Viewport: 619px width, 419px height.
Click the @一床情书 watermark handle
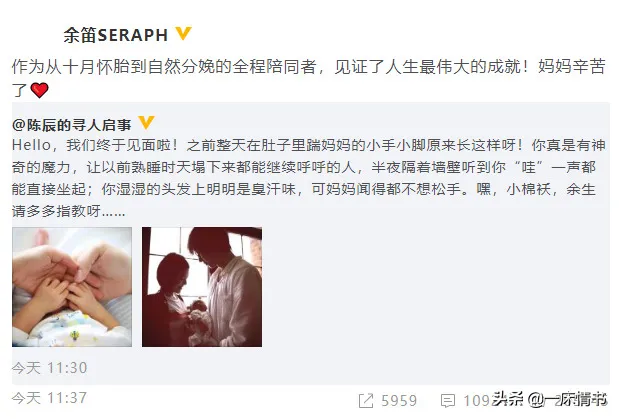pos(567,399)
